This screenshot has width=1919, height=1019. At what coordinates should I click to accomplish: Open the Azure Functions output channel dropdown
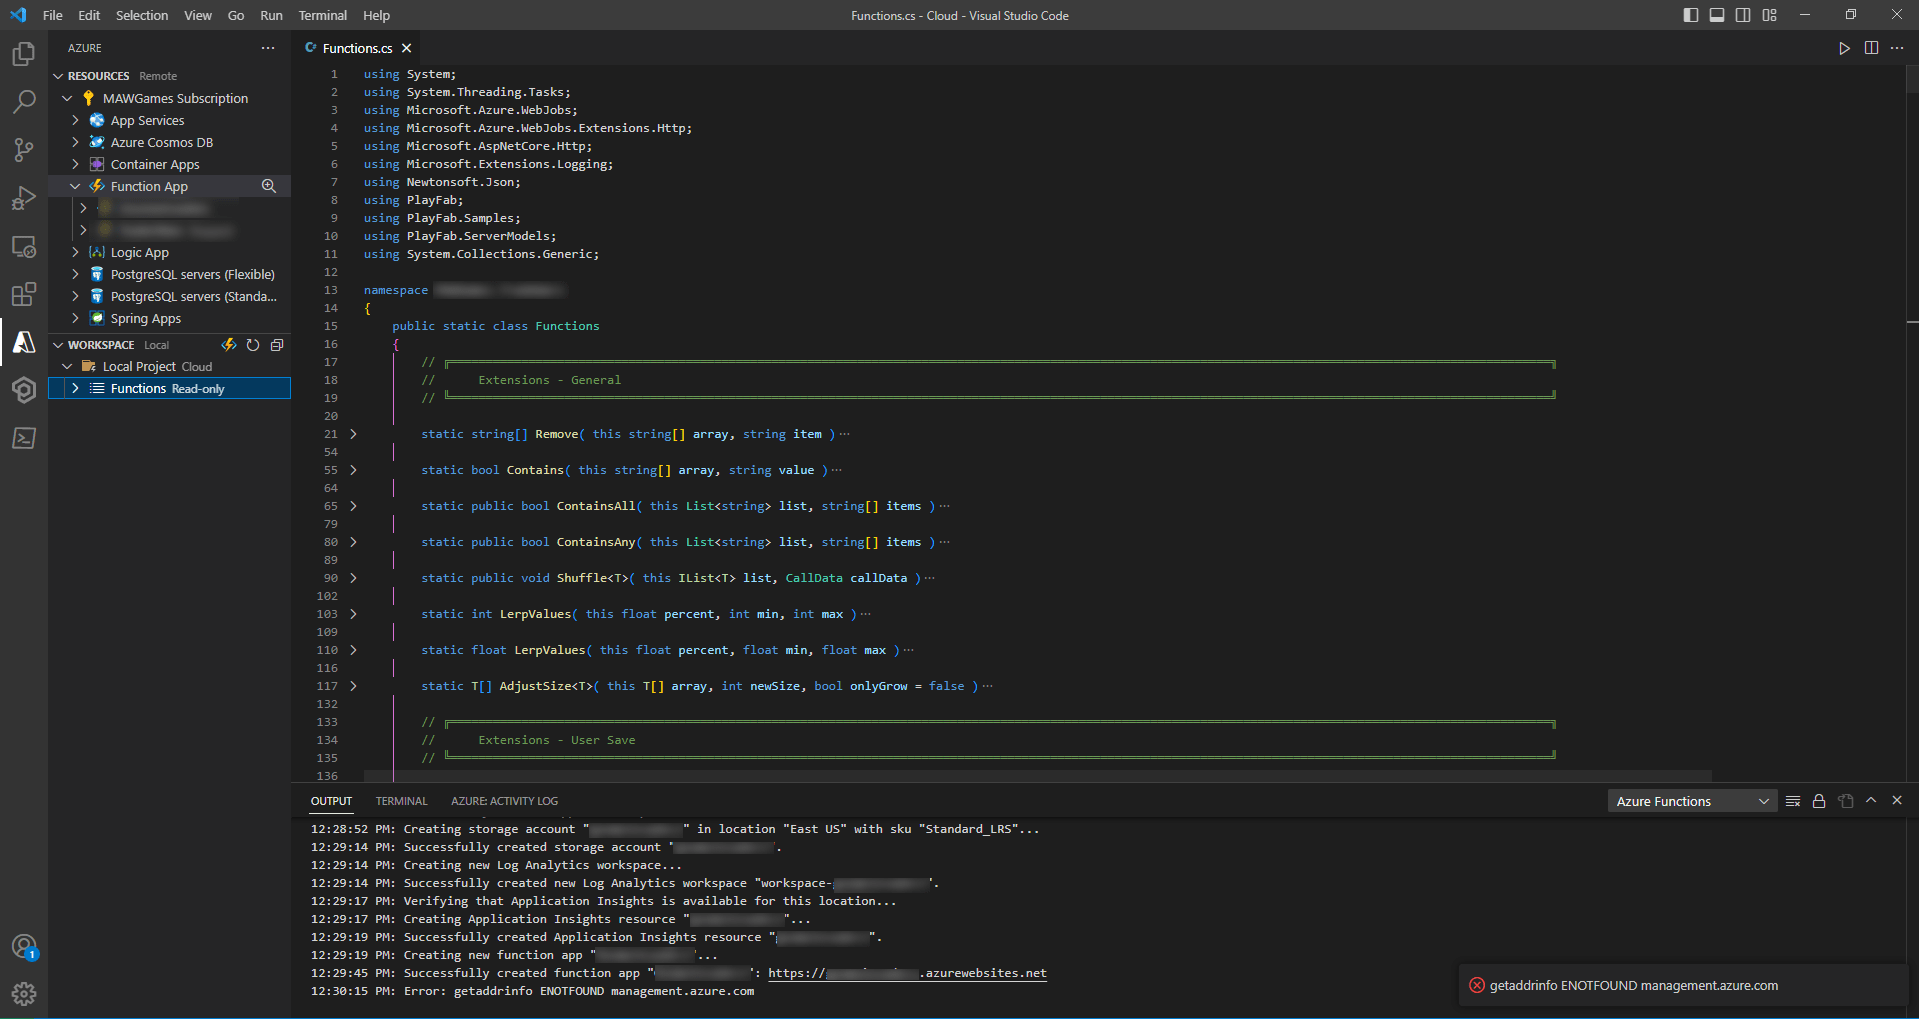tap(1691, 800)
